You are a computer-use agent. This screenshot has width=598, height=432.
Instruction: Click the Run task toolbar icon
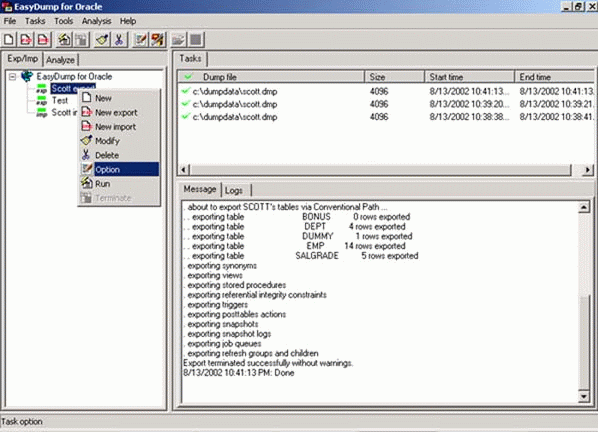tap(64, 40)
